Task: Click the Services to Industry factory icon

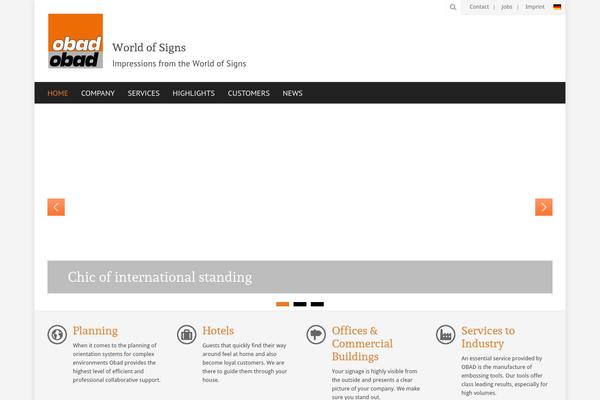Action: coord(445,334)
